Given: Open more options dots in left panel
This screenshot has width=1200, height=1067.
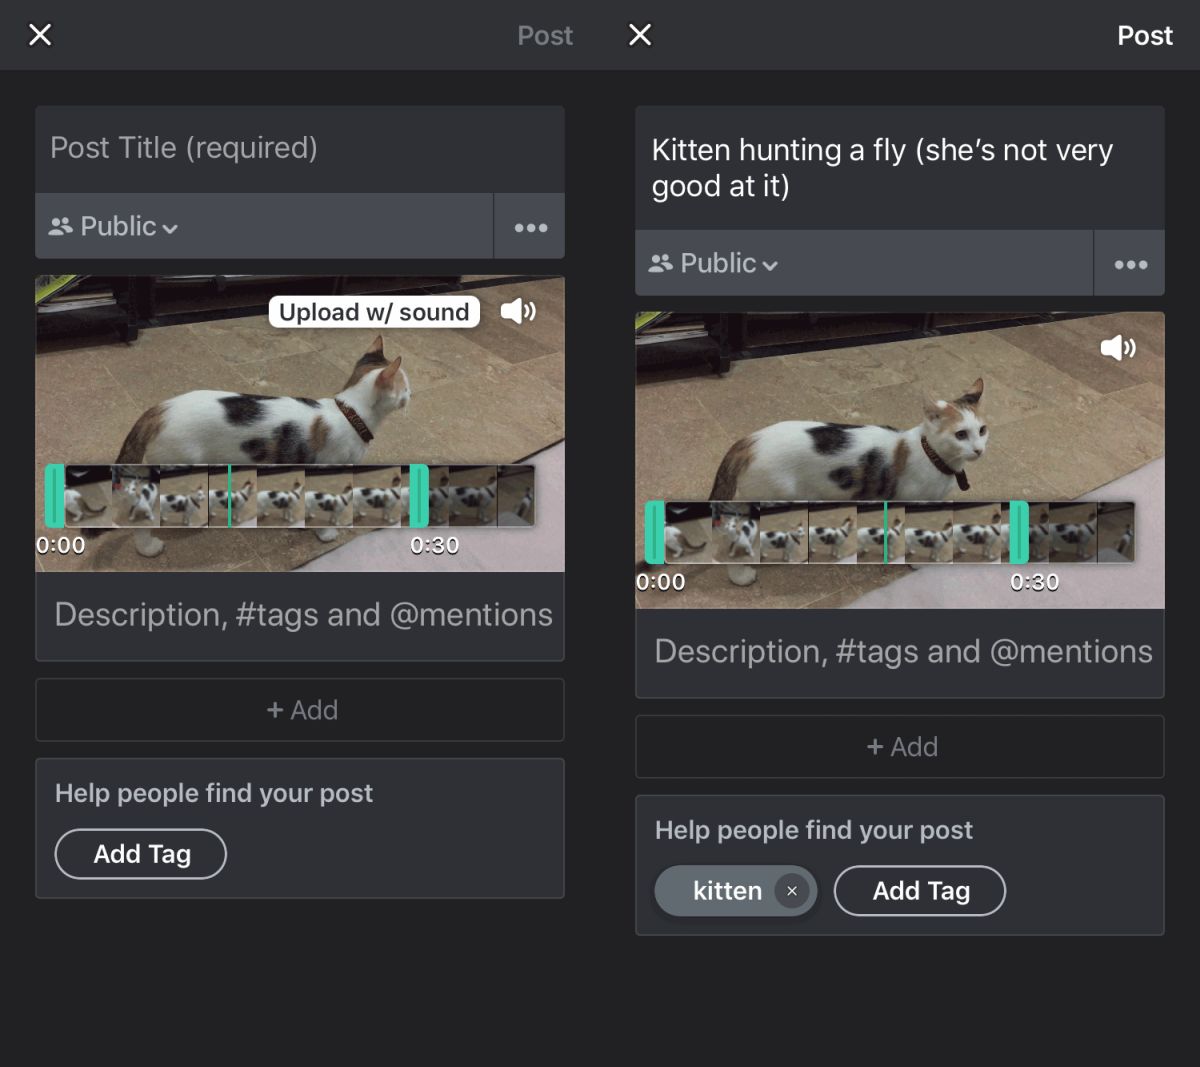Looking at the screenshot, I should [x=530, y=227].
